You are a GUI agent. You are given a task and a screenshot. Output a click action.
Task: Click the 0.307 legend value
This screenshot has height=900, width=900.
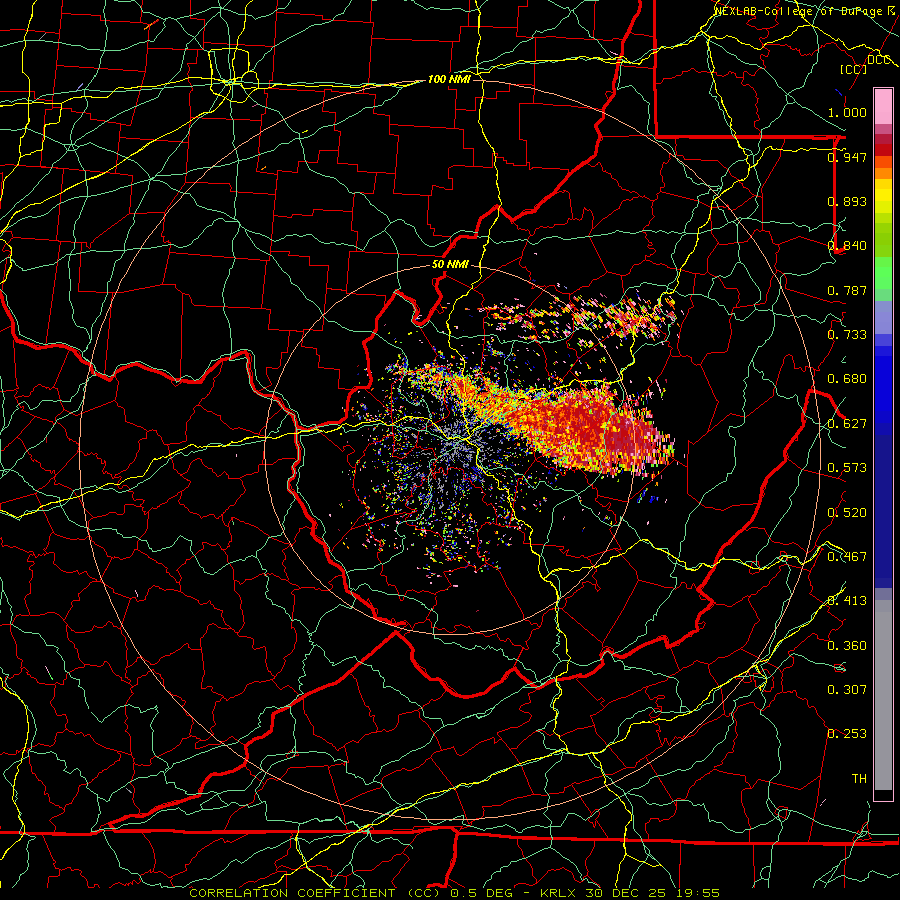point(847,689)
